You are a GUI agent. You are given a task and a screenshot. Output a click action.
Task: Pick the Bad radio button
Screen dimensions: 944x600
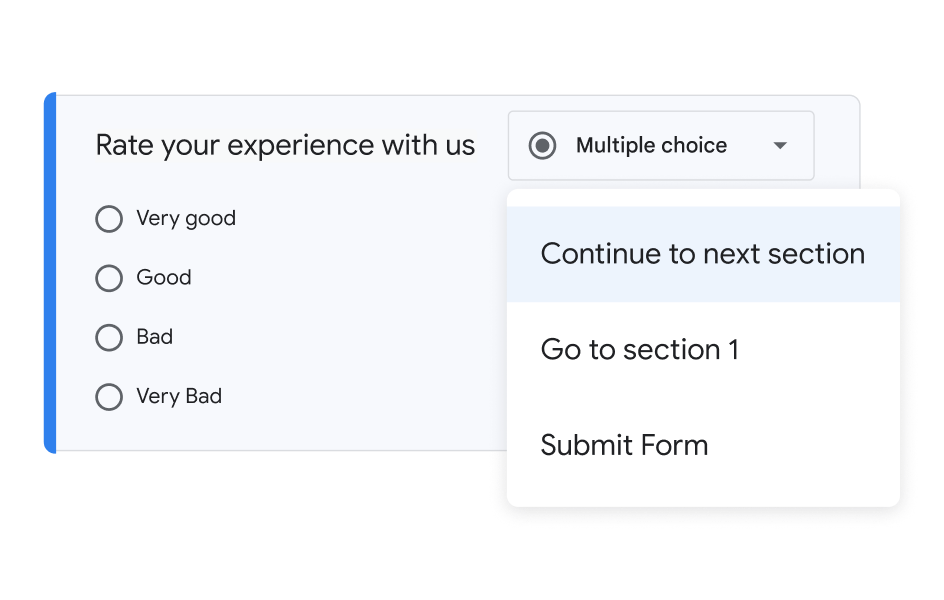point(109,338)
